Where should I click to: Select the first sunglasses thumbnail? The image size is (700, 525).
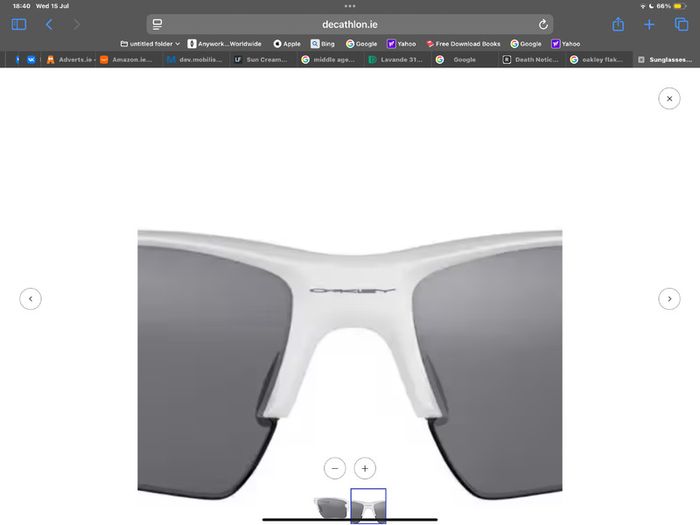(x=331, y=507)
